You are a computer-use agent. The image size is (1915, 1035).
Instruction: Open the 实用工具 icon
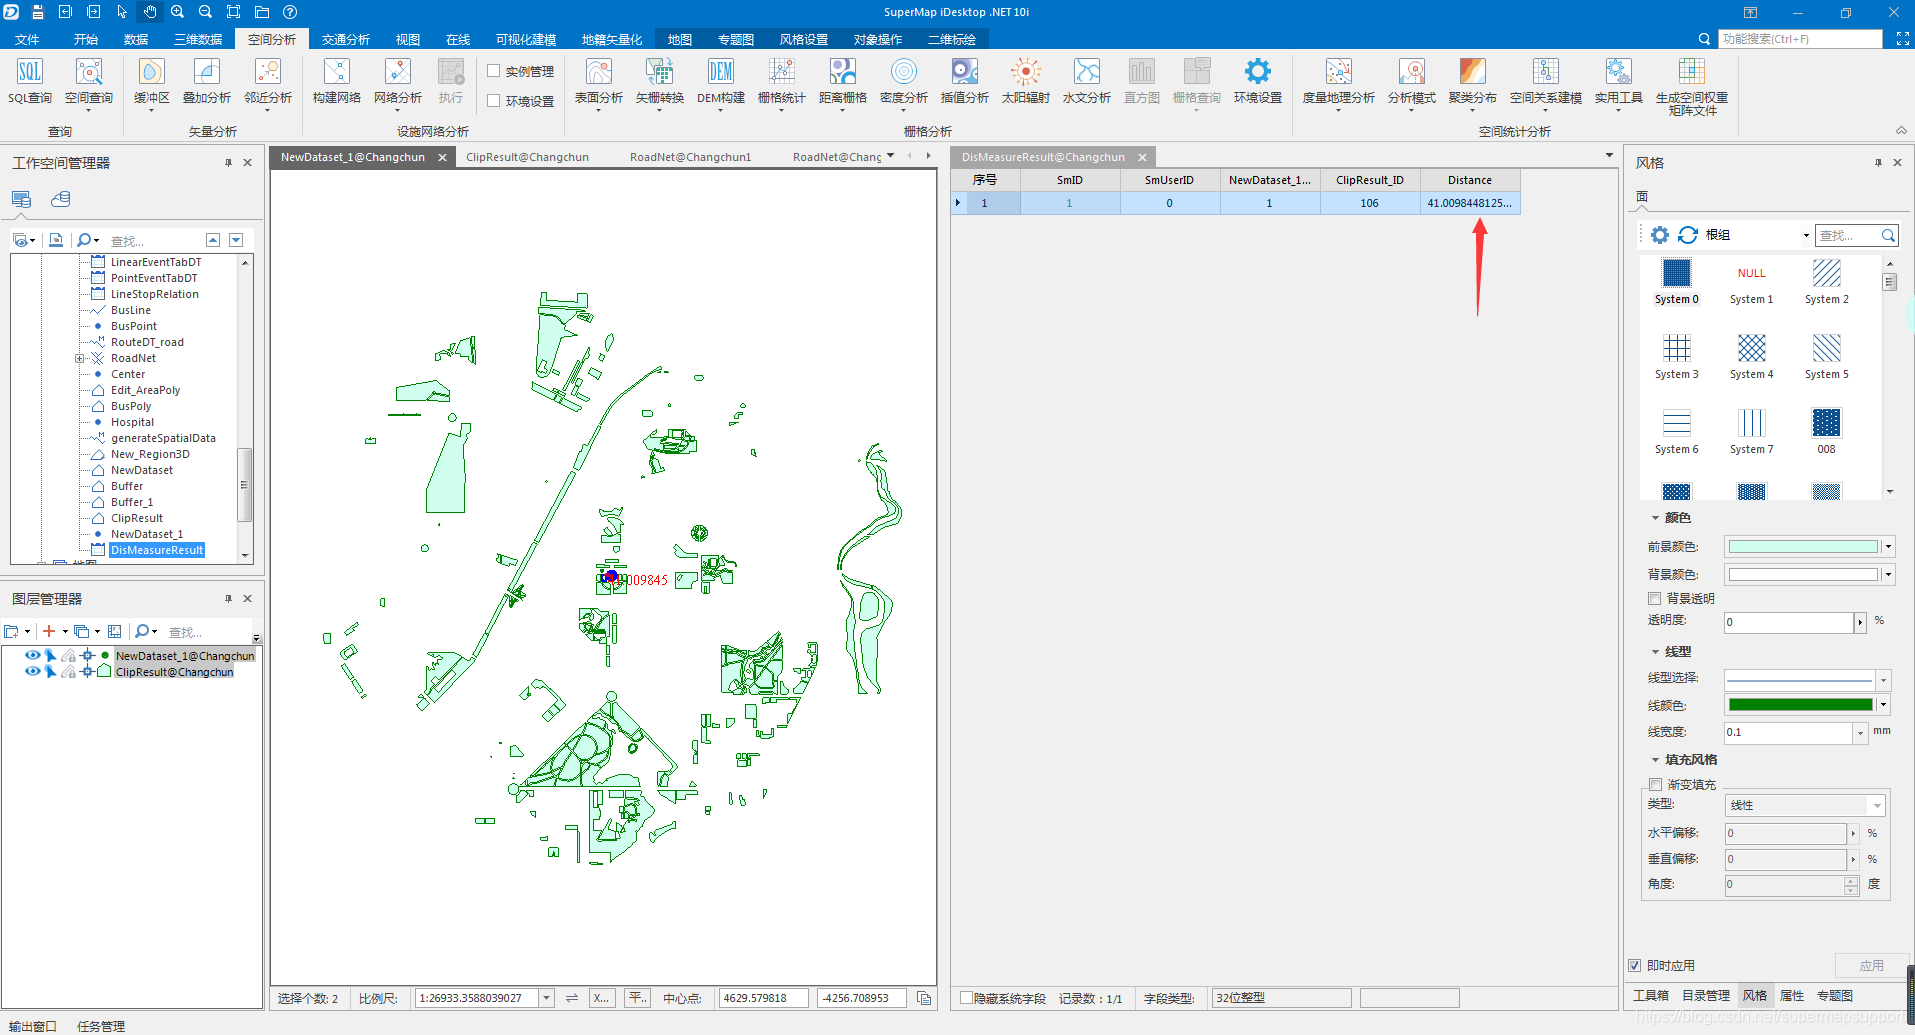1619,72
